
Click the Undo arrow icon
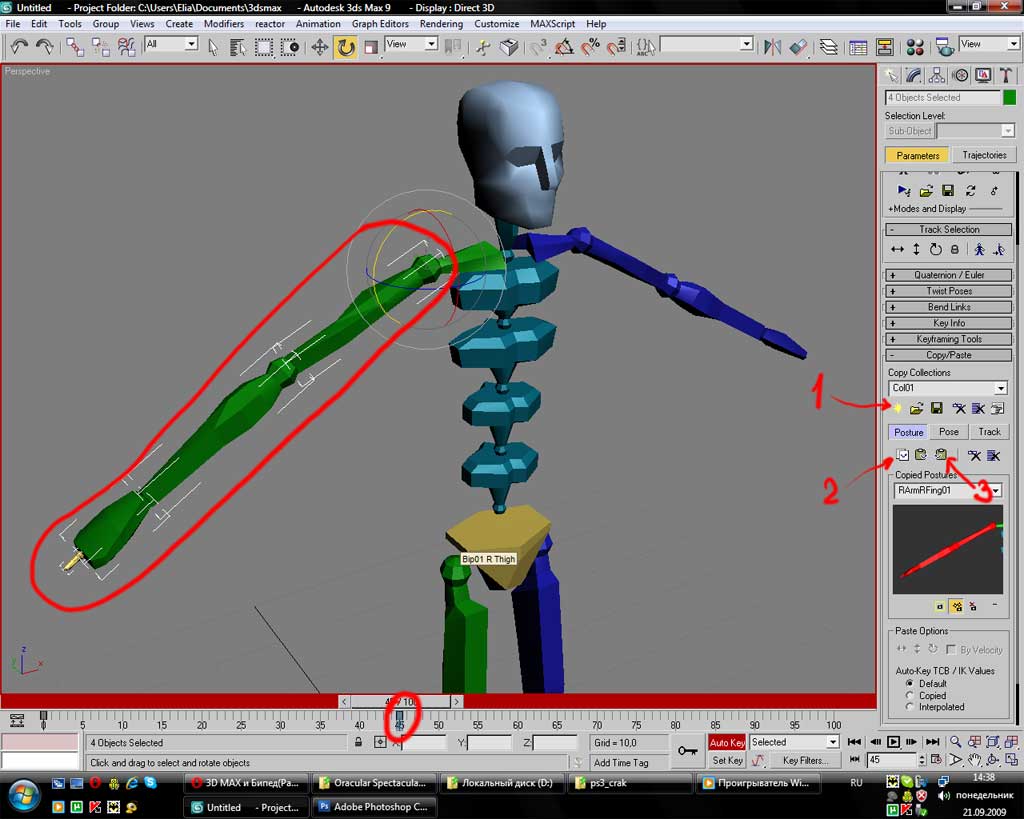click(19, 46)
